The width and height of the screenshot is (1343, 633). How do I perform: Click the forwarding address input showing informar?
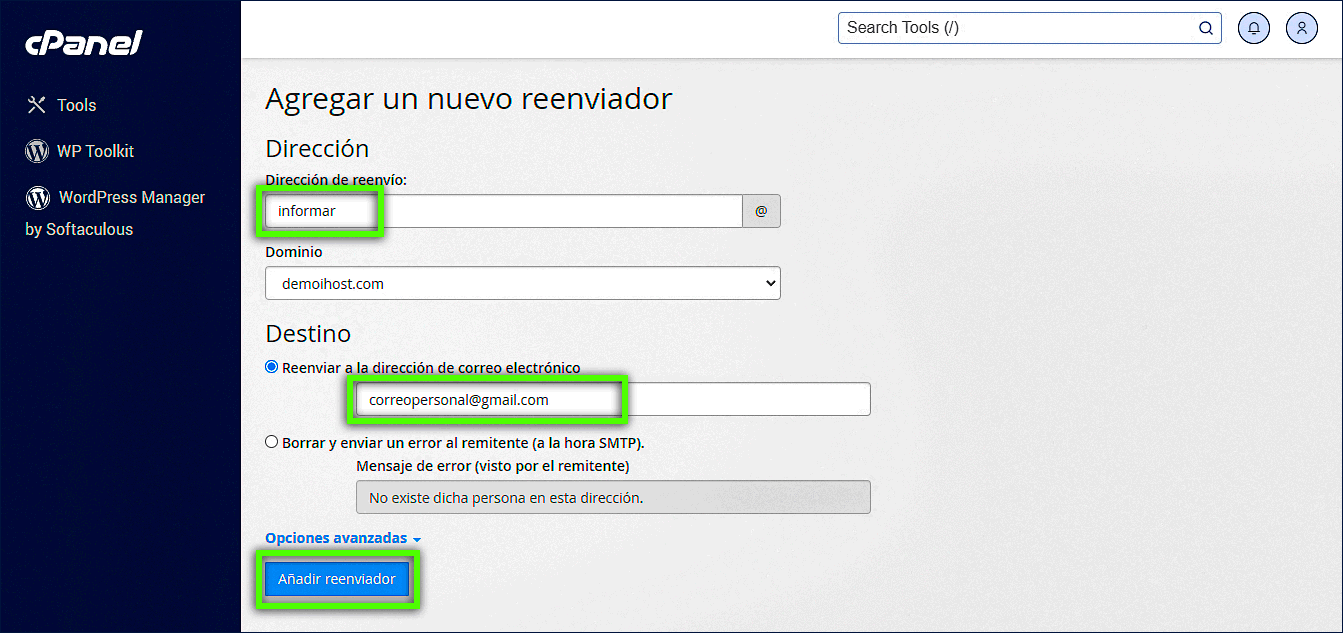point(319,210)
